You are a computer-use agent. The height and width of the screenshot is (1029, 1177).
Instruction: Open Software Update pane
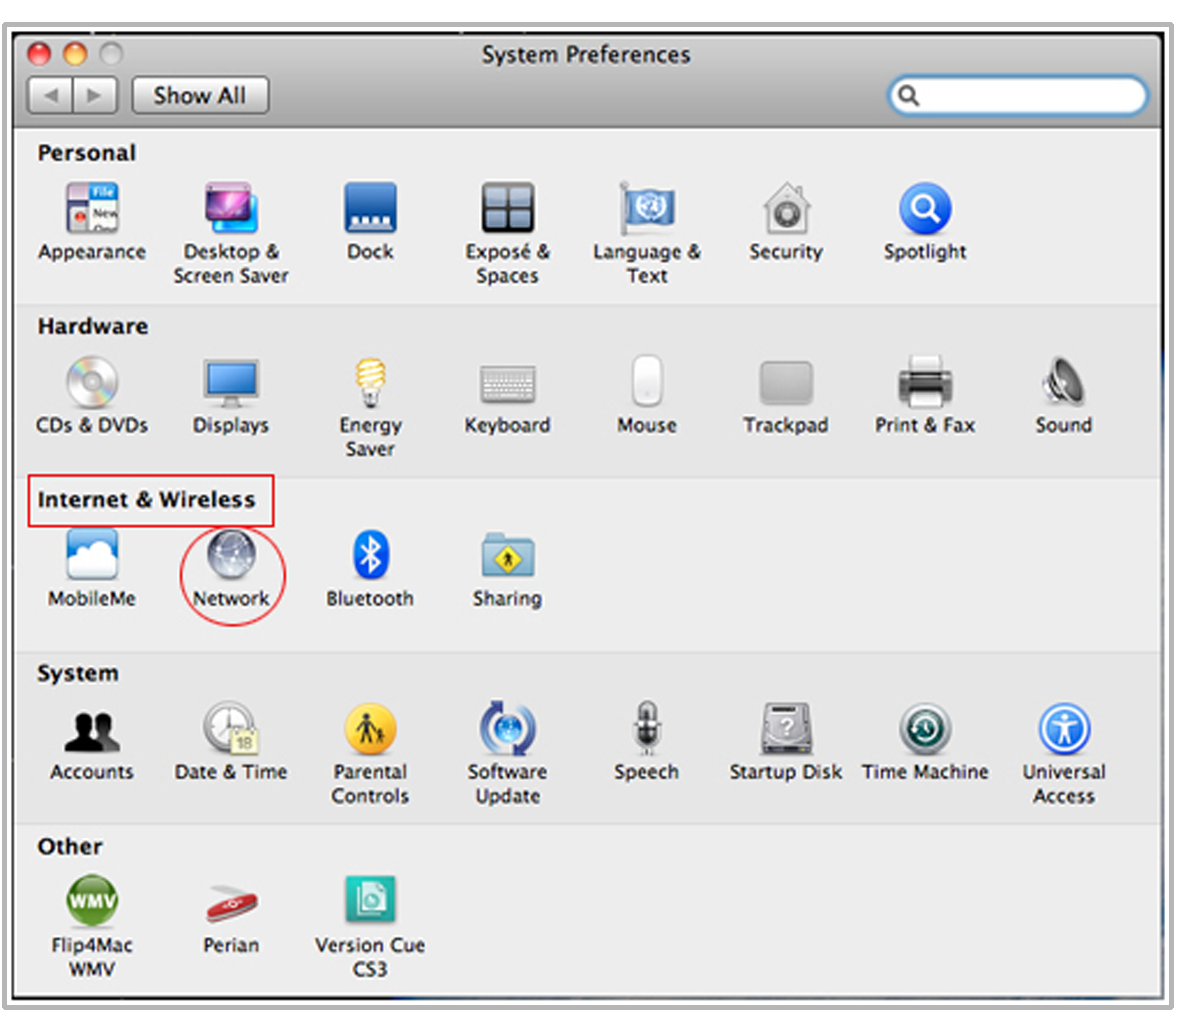507,730
